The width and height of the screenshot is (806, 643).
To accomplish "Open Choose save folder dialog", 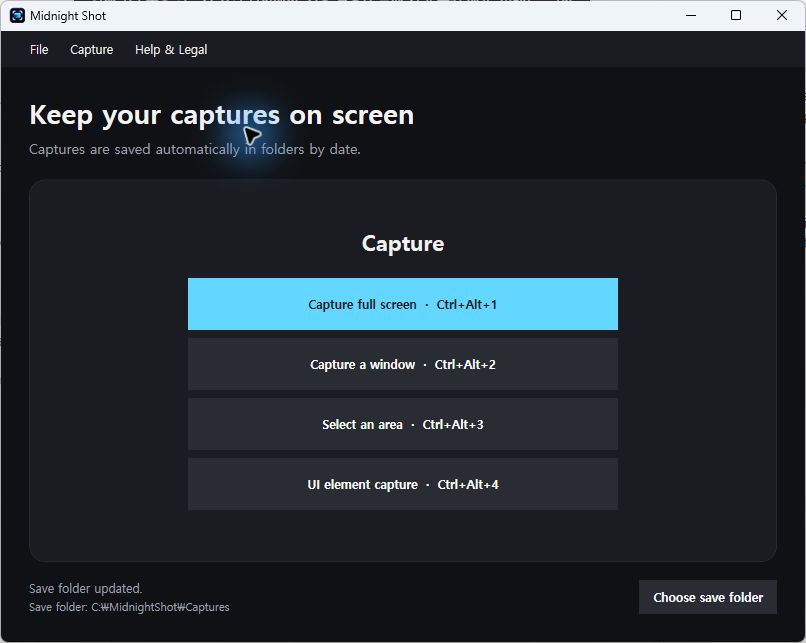I will [707, 597].
